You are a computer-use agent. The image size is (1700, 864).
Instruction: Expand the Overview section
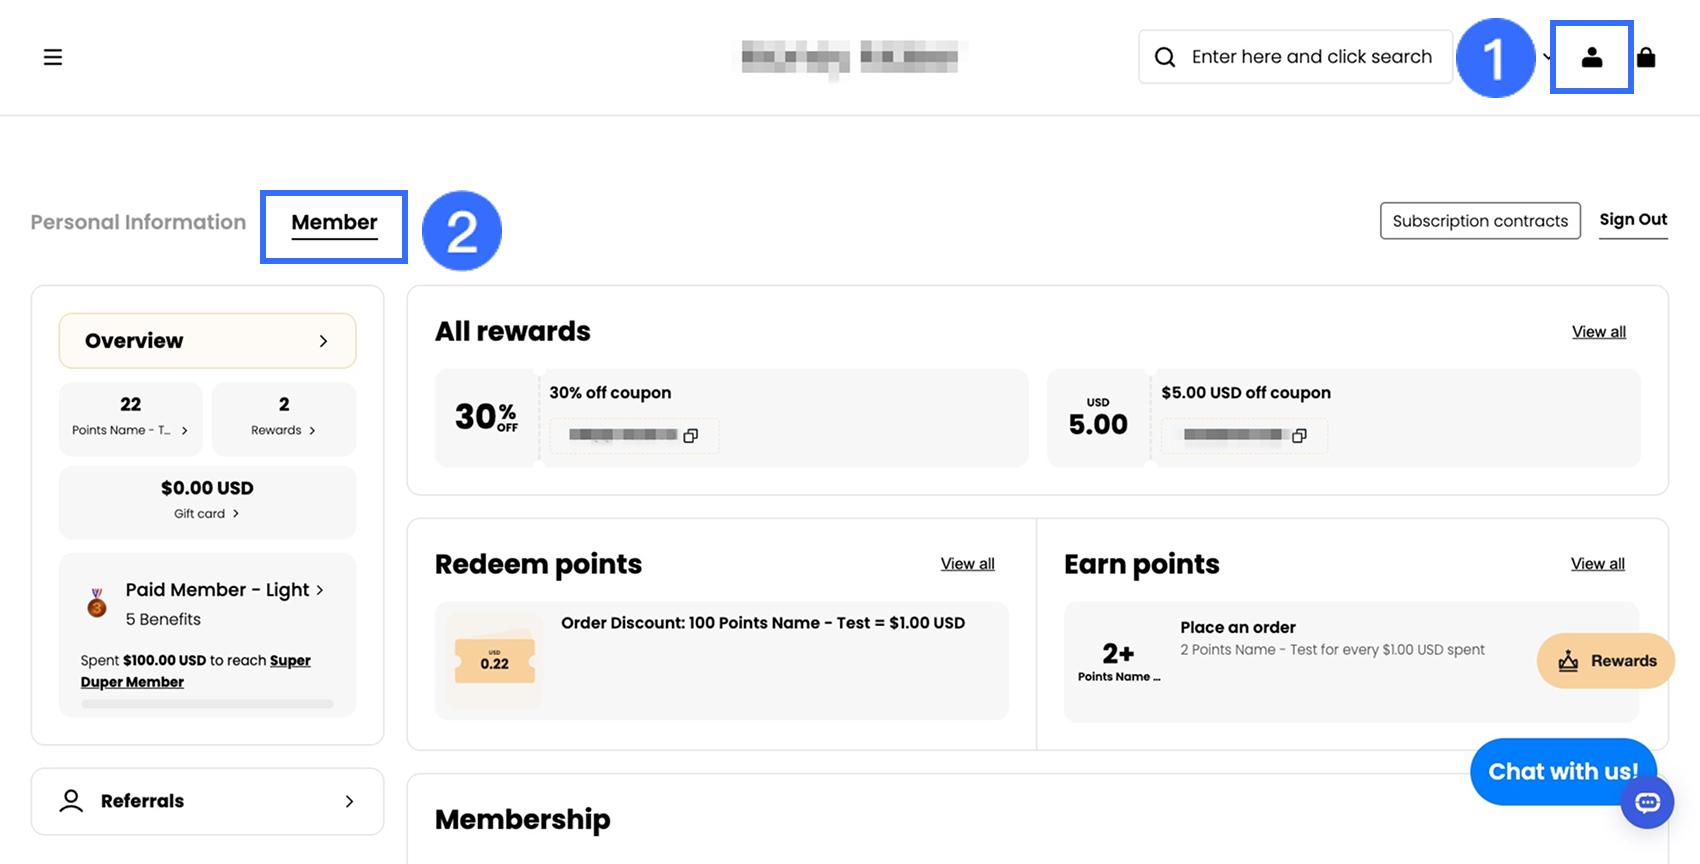pyautogui.click(x=208, y=341)
